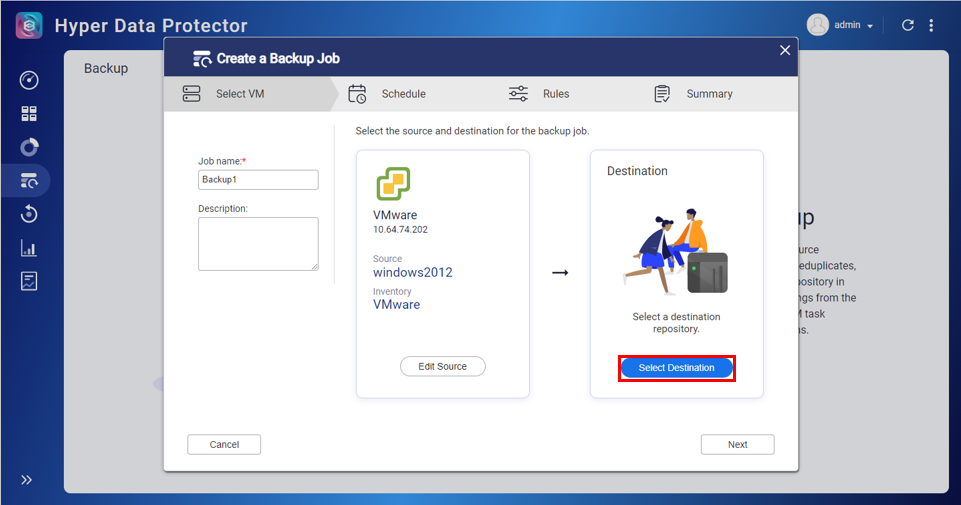Screen dimensions: 961x505
Task: Close the Create a Backup Job dialog
Action: click(x=785, y=50)
